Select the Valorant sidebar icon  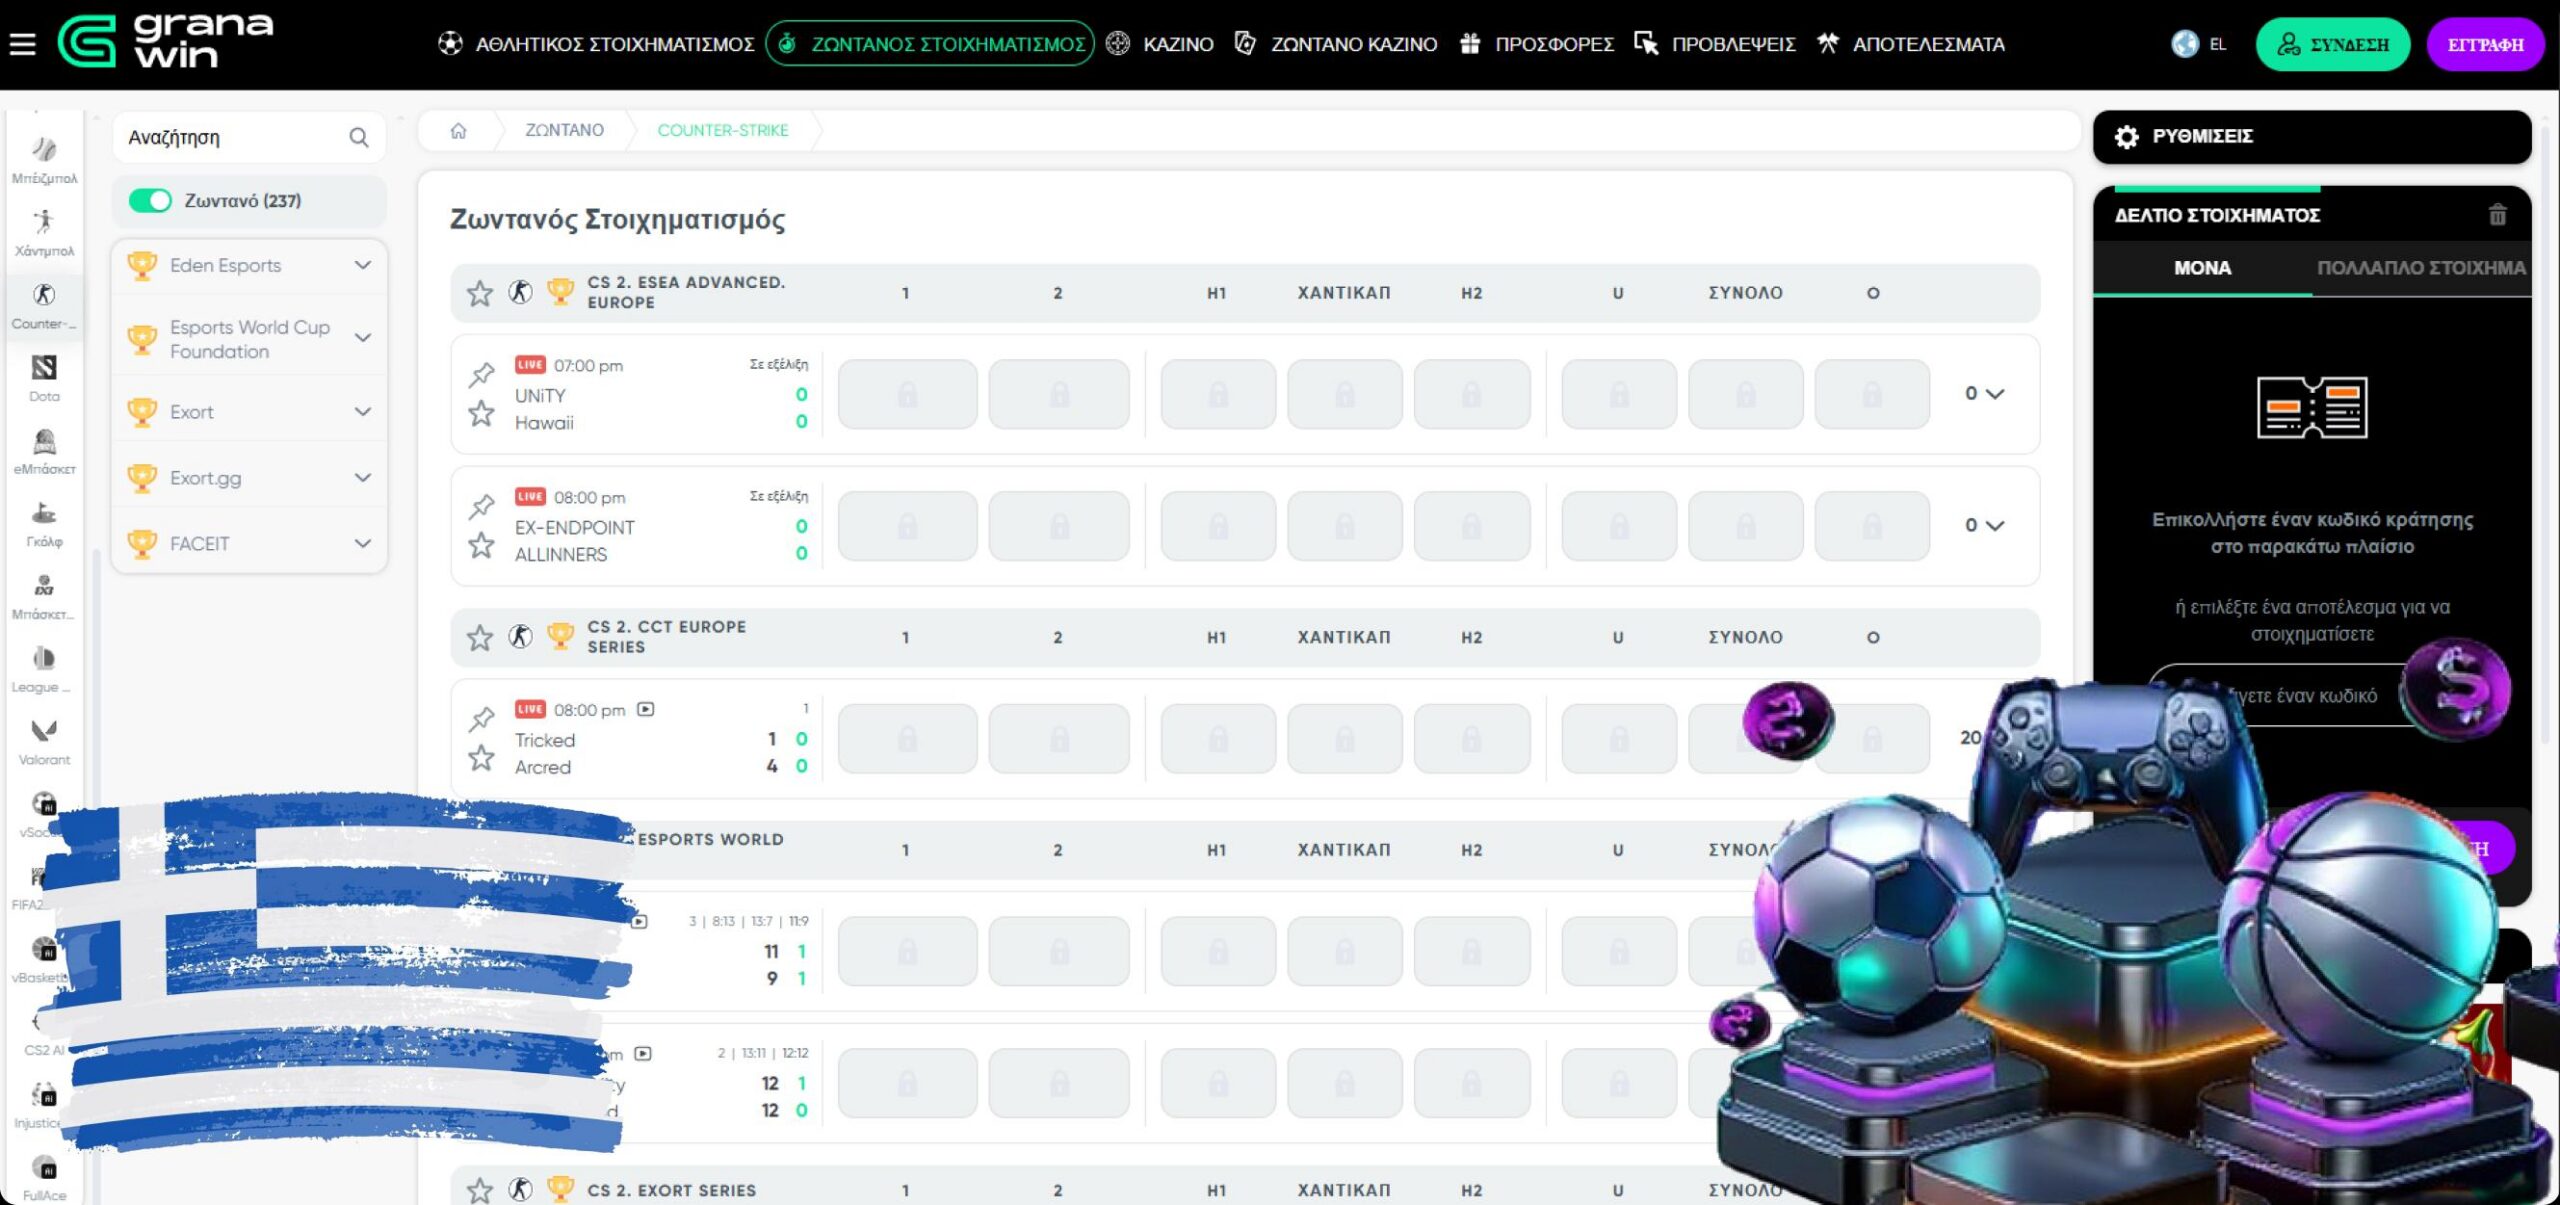(x=44, y=732)
